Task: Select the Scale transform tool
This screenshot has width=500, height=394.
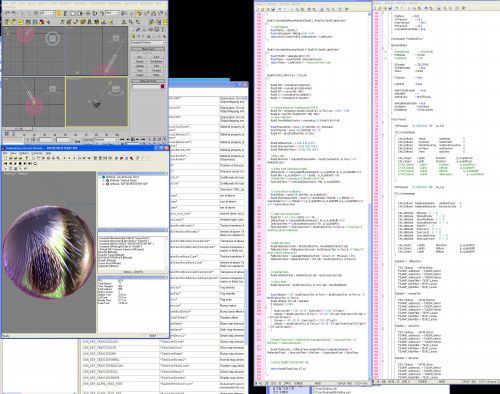Action: (102, 13)
